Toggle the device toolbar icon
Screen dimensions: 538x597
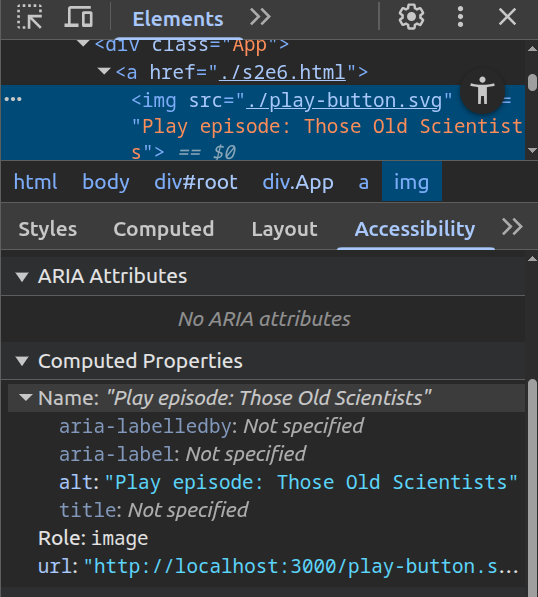[79, 17]
